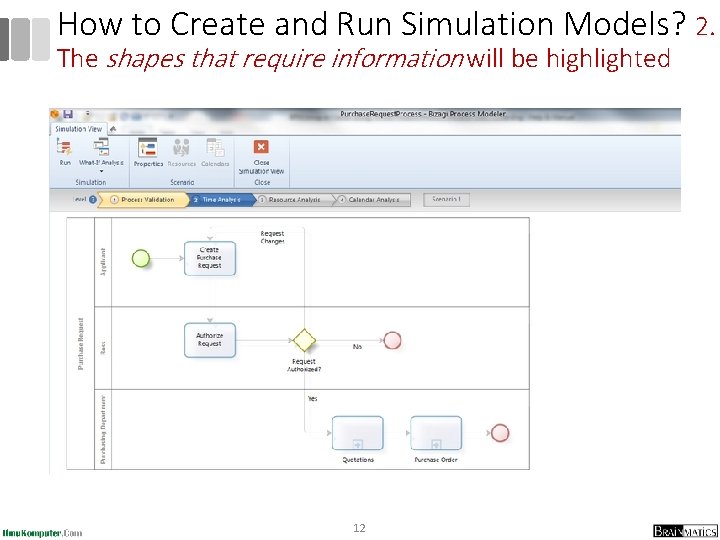Screen dimensions: 720x540
Task: Click the Resources icon in Scenario group
Action: [x=181, y=148]
